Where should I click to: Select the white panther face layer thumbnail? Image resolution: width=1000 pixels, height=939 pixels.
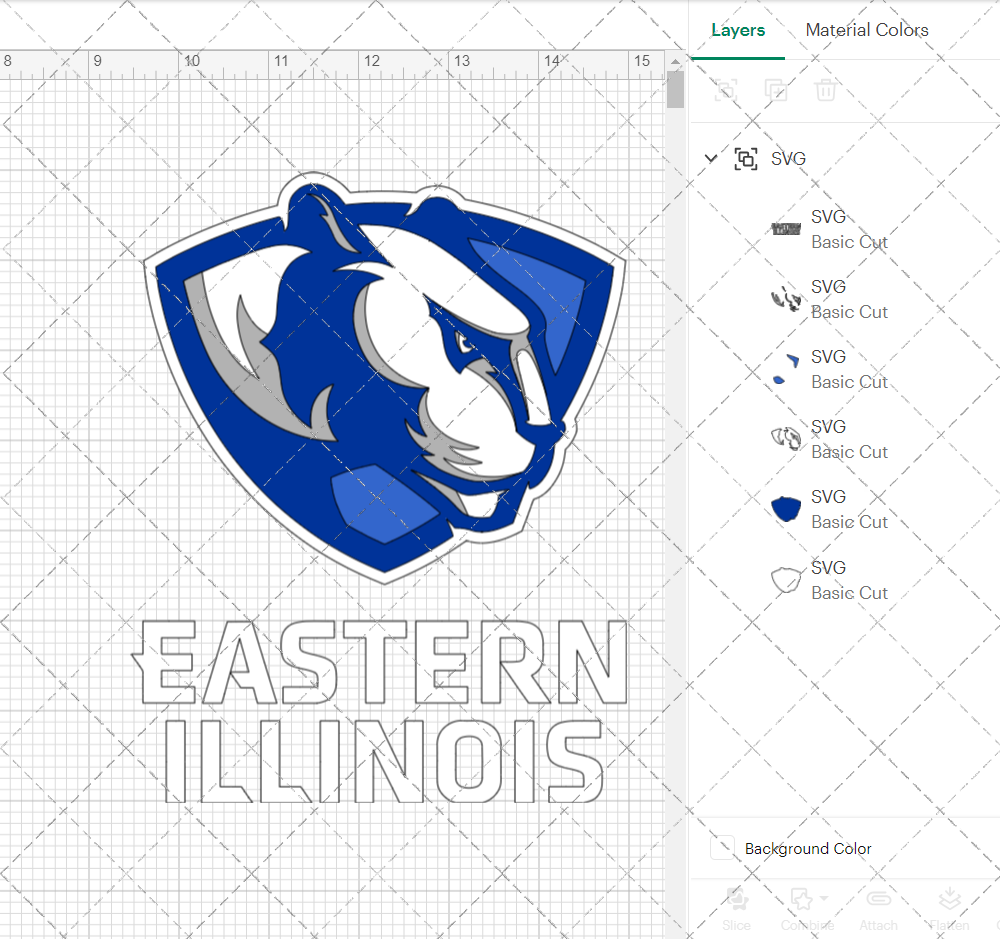786,438
